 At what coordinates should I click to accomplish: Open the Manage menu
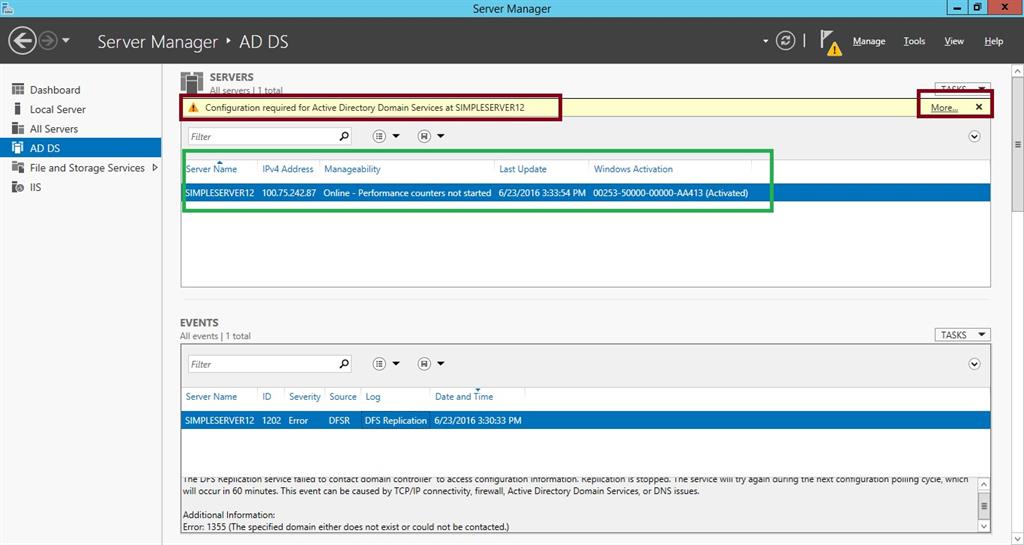click(x=869, y=41)
